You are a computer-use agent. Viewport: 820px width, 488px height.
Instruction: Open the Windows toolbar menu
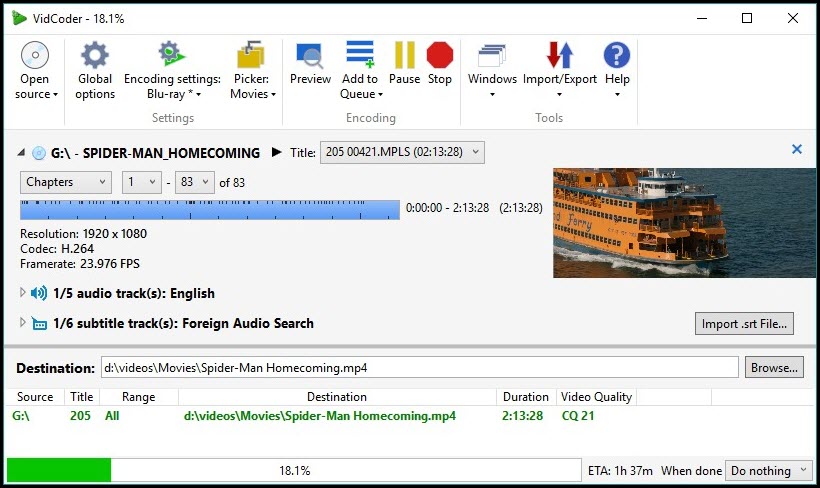[492, 71]
